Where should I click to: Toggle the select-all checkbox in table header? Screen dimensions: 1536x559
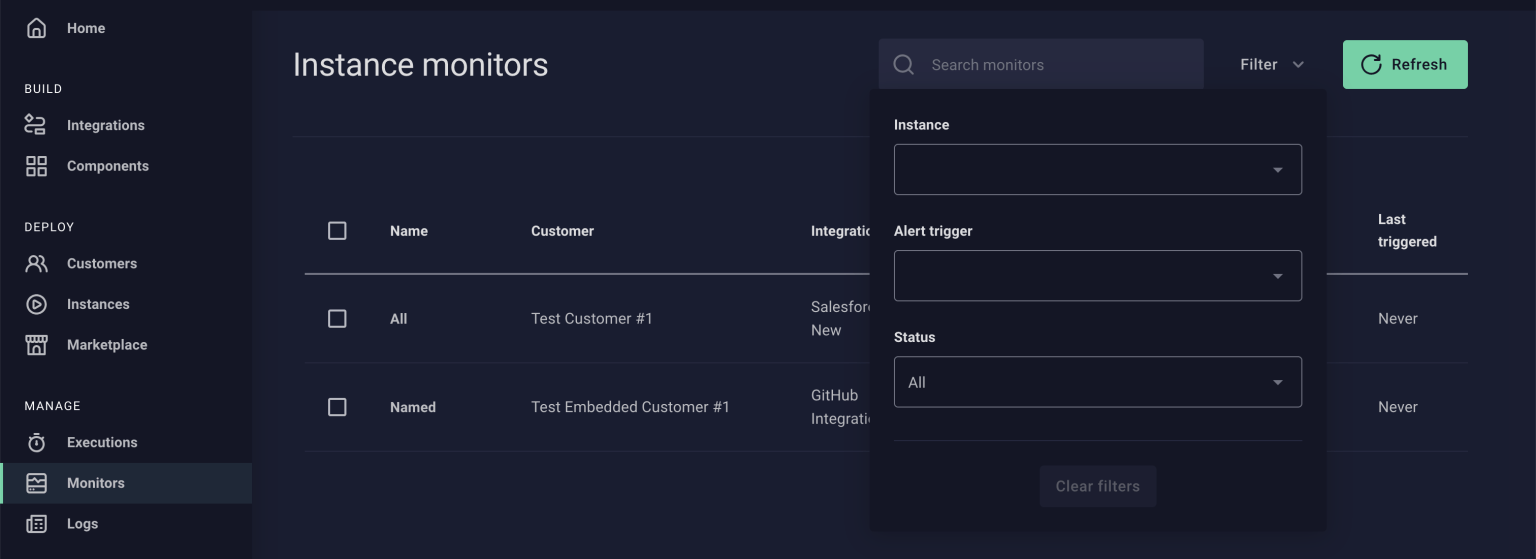pos(337,231)
